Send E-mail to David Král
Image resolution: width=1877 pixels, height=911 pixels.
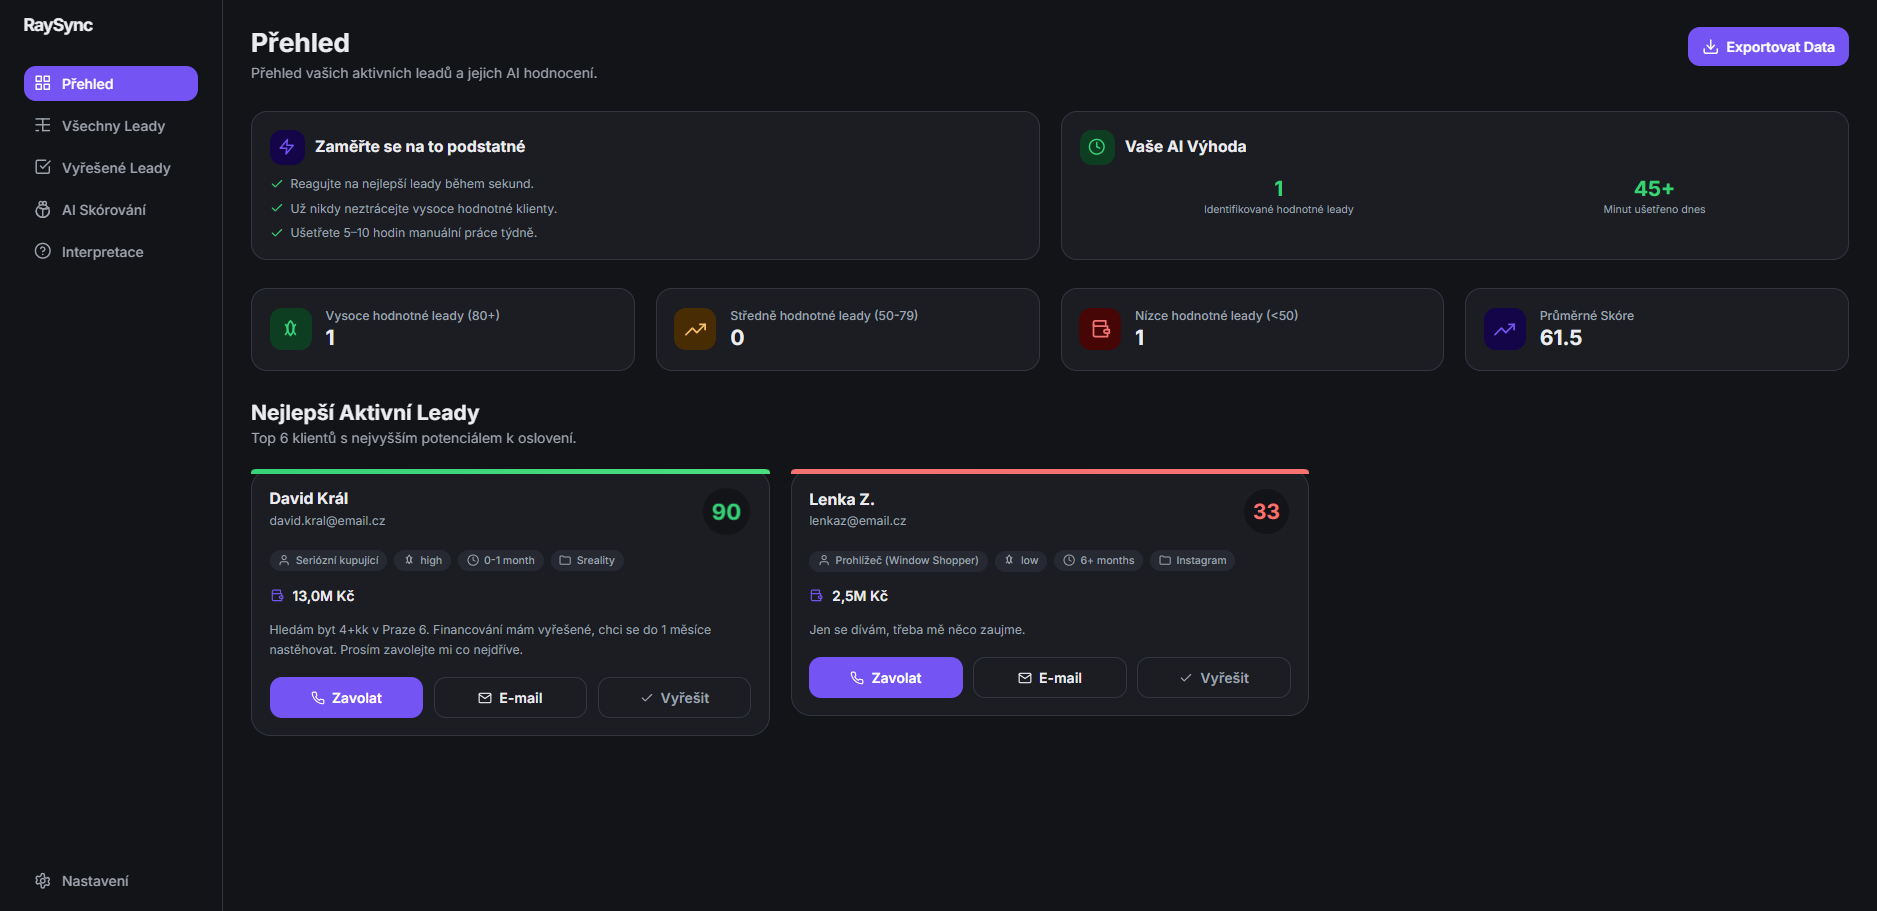510,698
